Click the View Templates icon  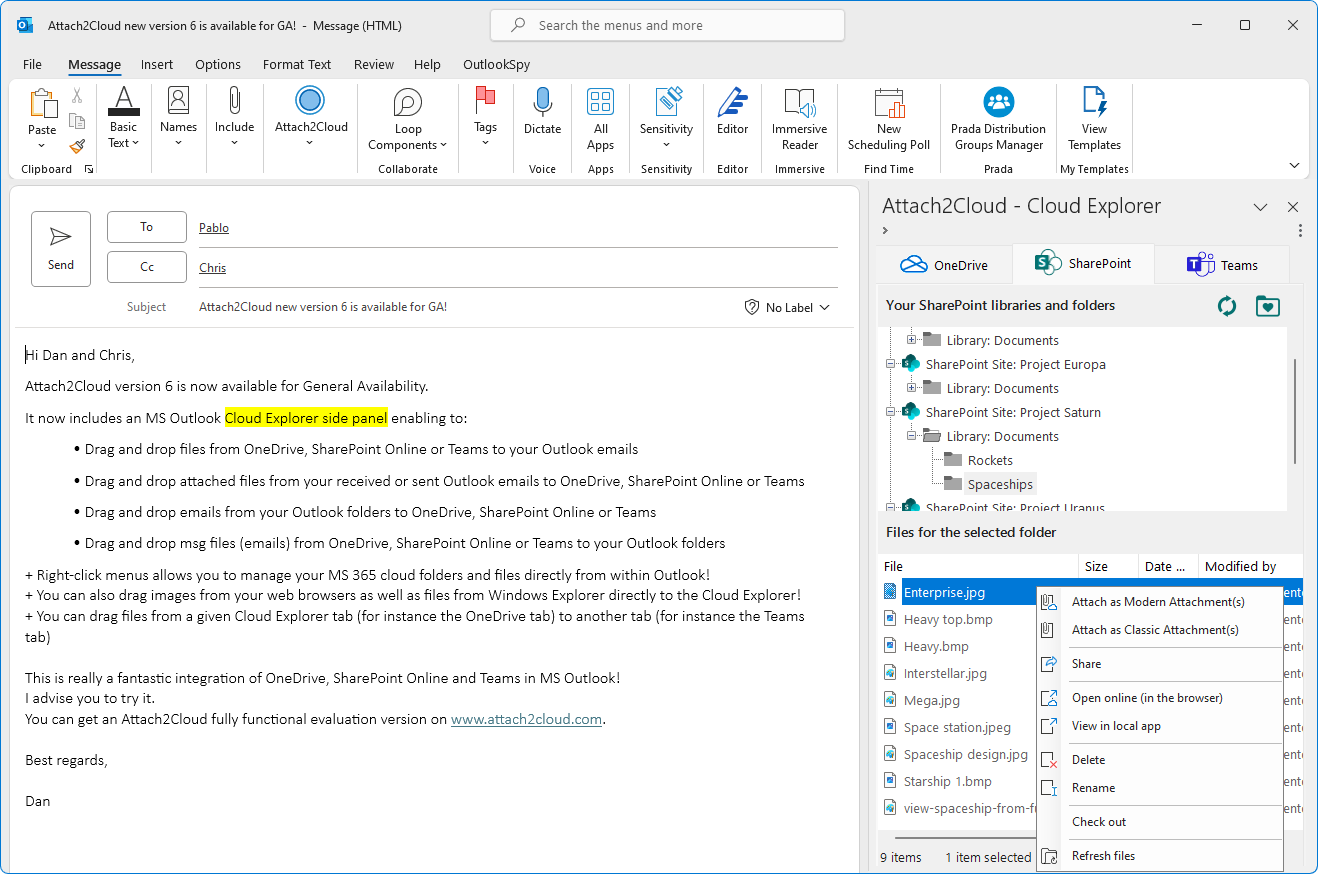(1094, 103)
